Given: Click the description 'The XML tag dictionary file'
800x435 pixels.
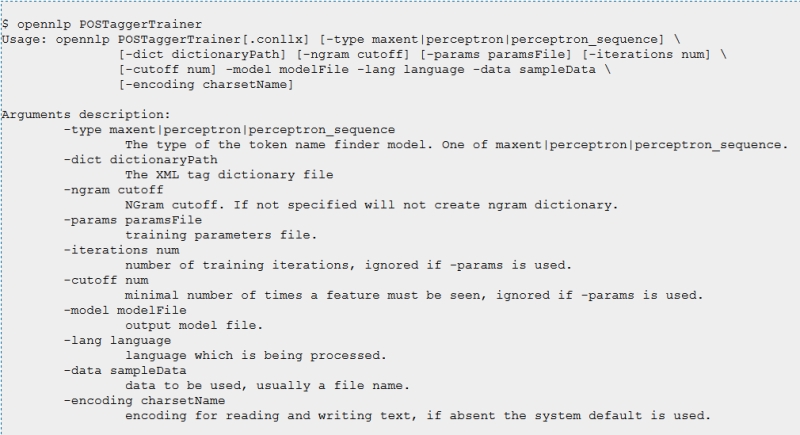Looking at the screenshot, I should pyautogui.click(x=229, y=175).
